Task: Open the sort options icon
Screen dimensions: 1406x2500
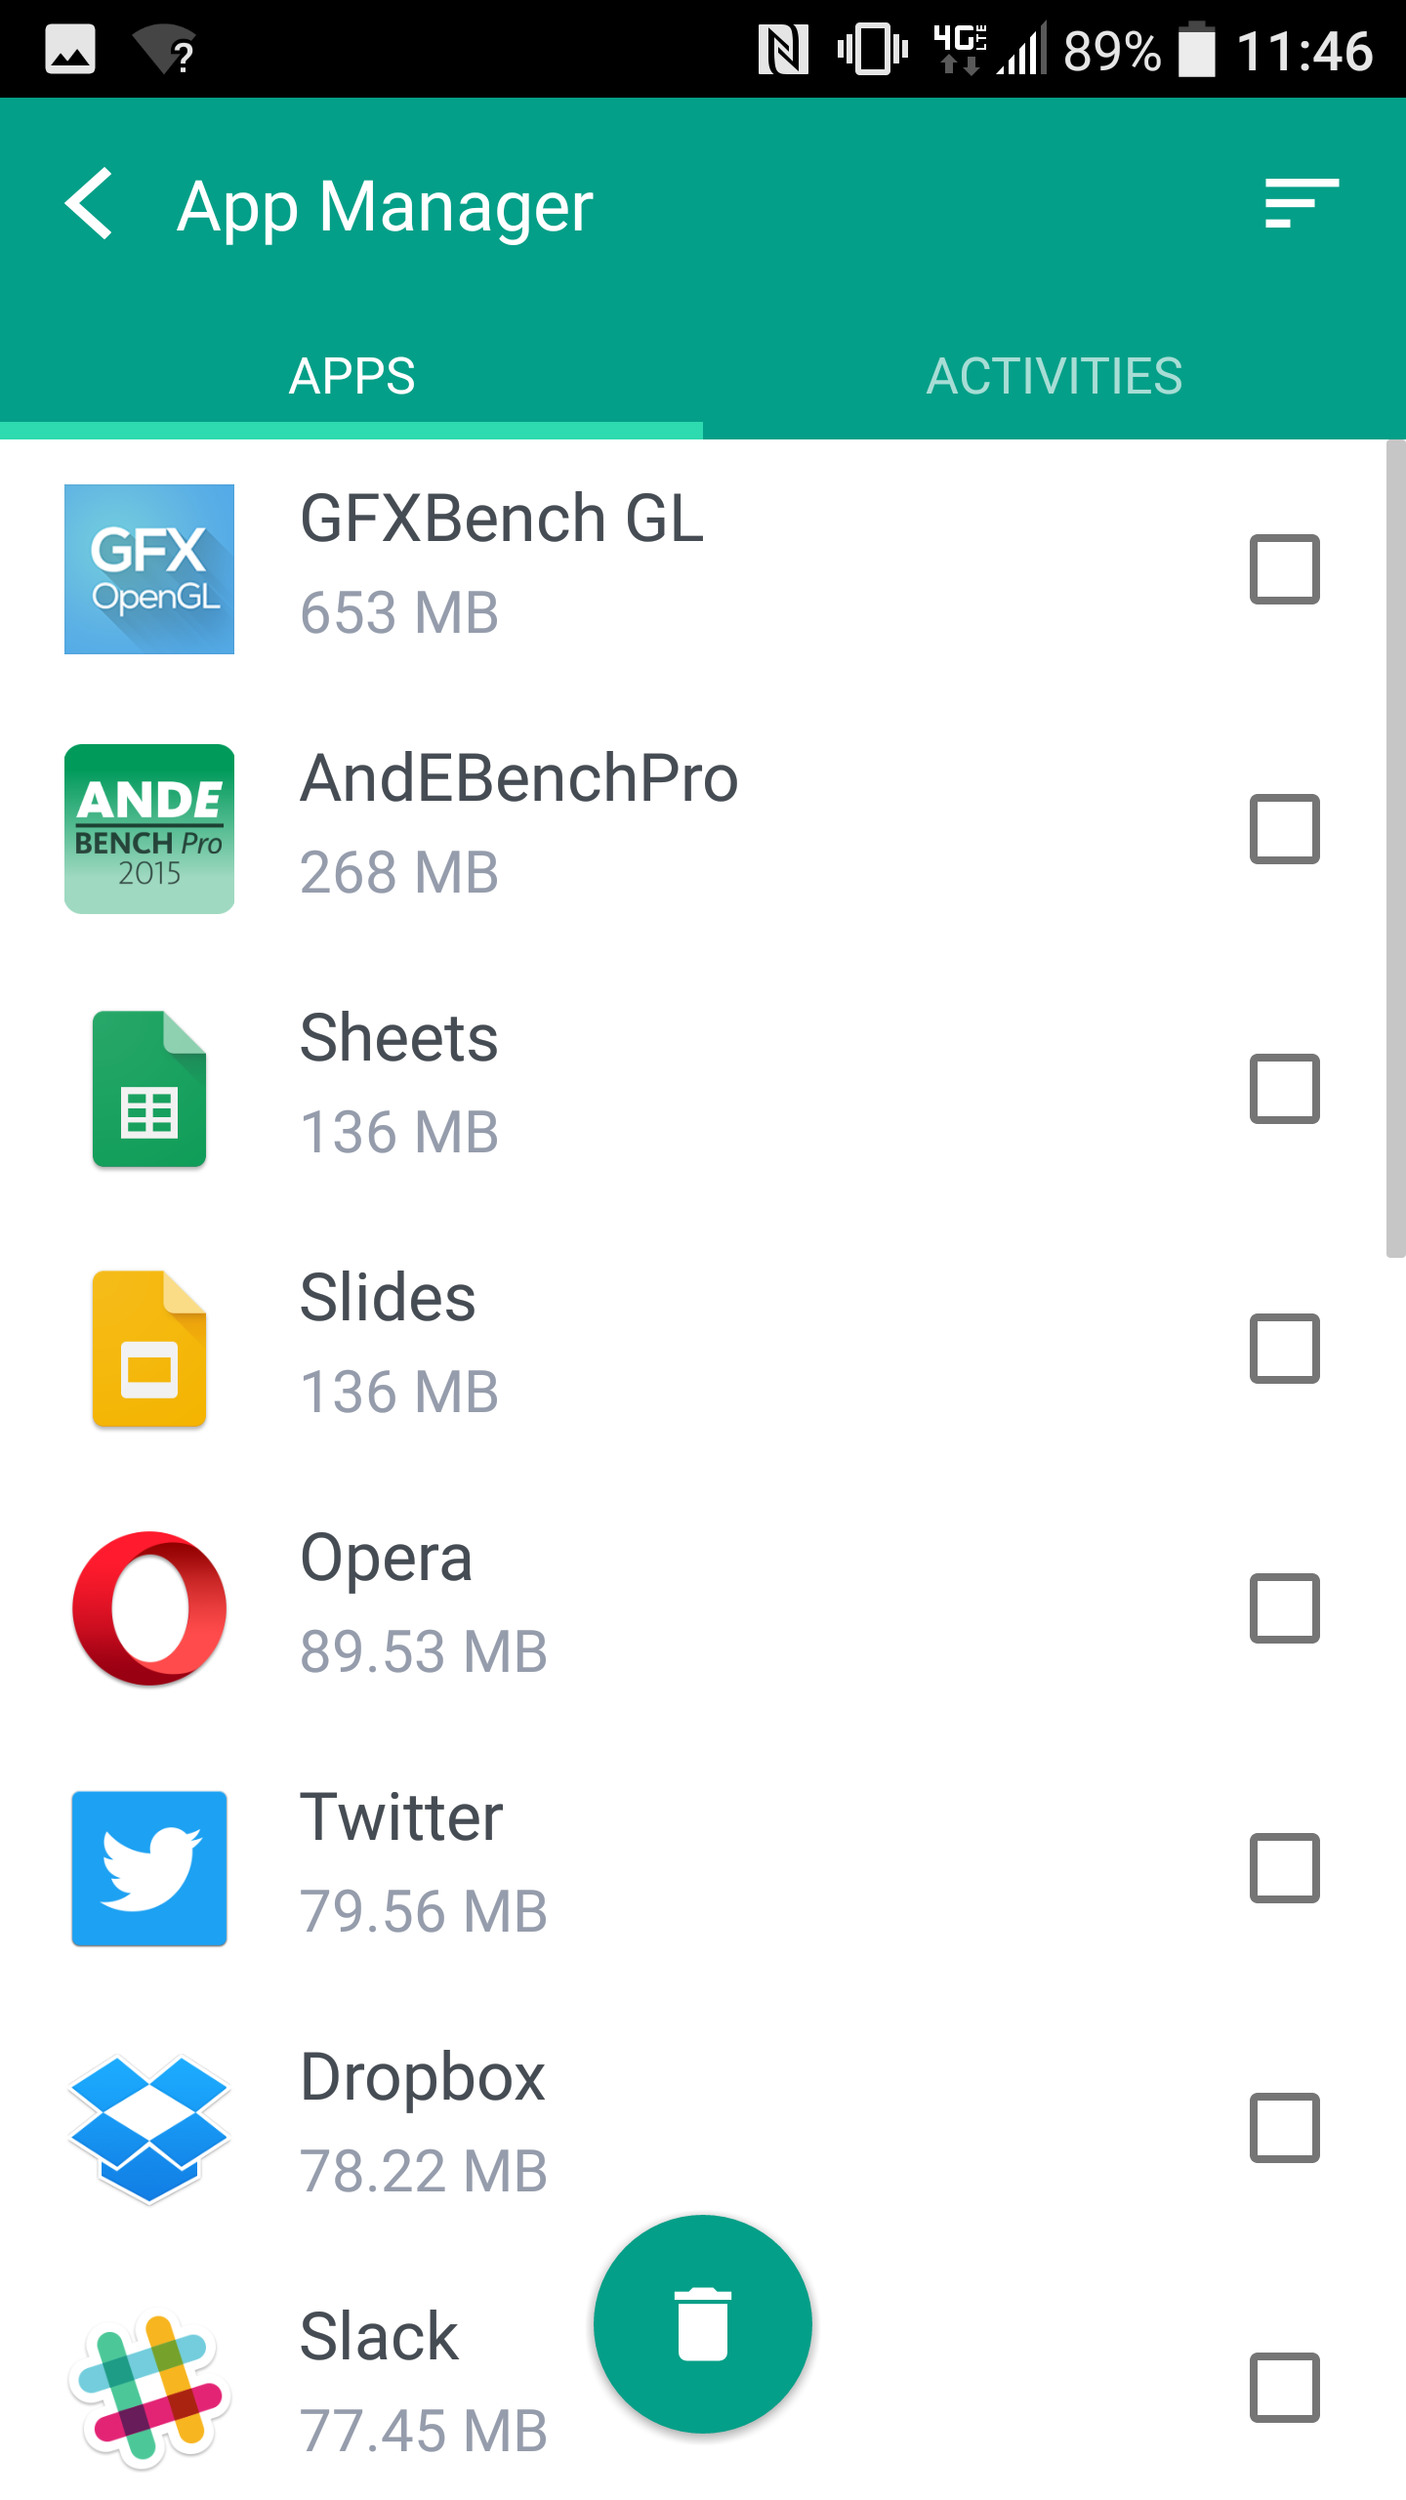Action: 1300,203
